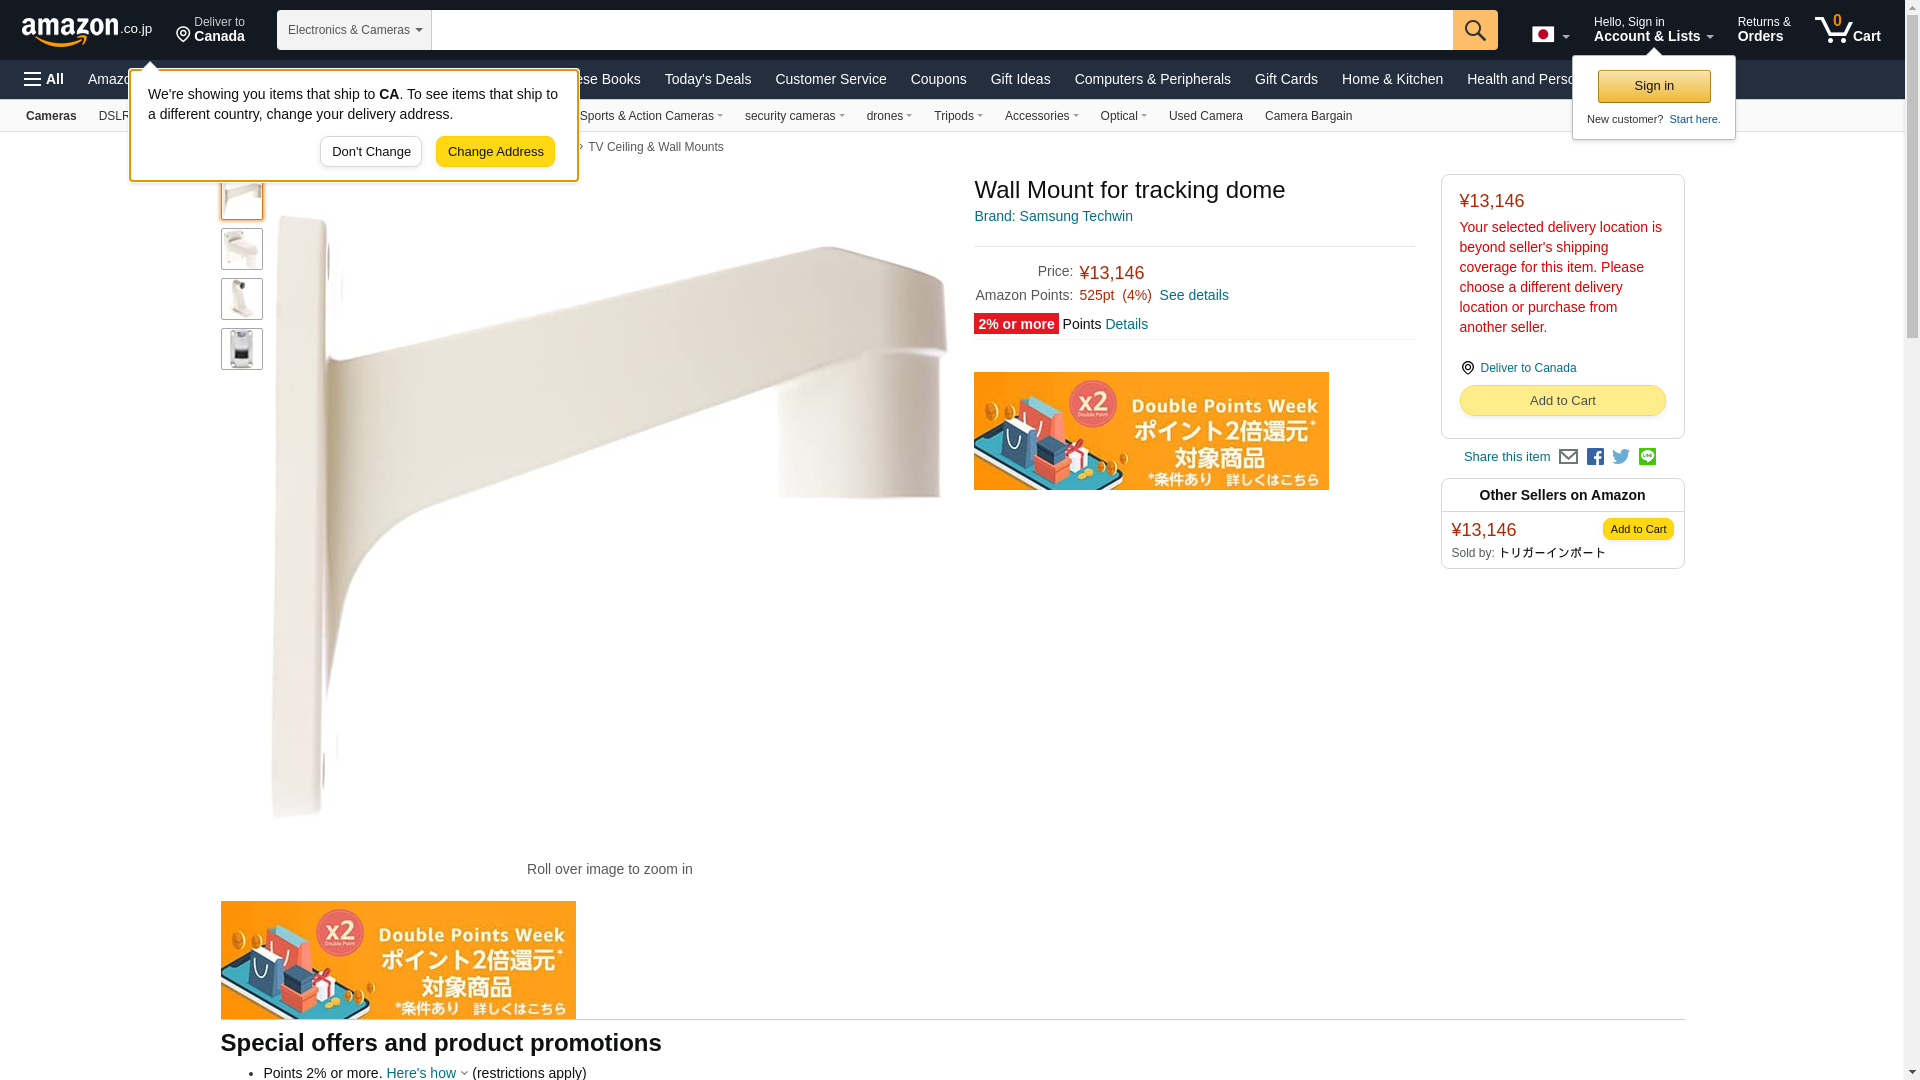Screen dimensions: 1920x1080
Task: Open the shopping cart icon
Action: click(1848, 30)
